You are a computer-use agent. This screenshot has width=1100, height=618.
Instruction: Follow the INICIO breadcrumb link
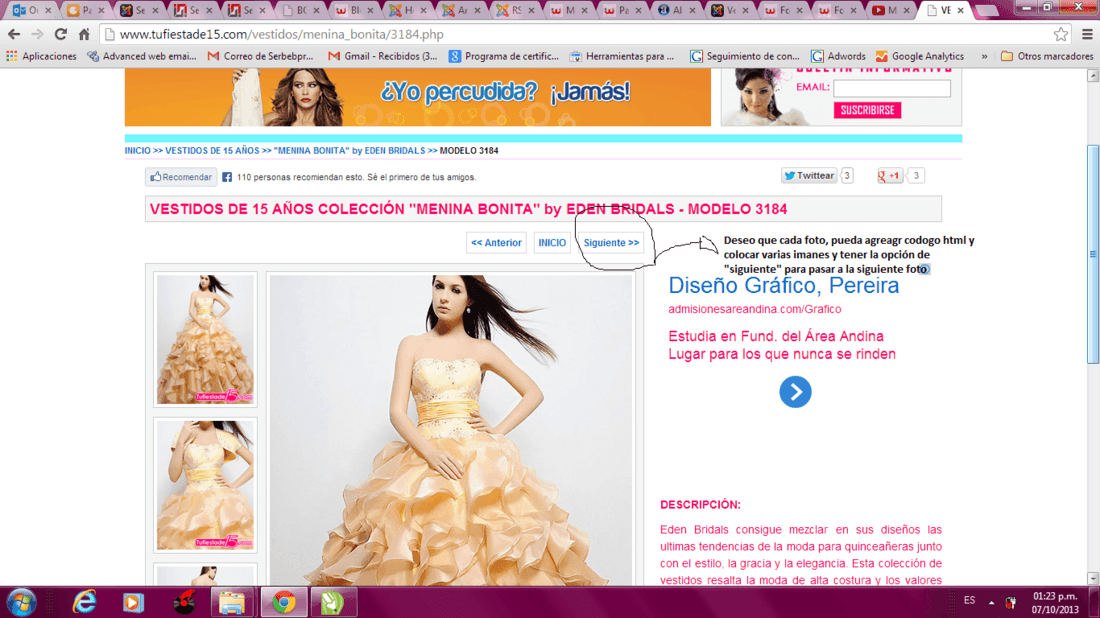coord(138,151)
